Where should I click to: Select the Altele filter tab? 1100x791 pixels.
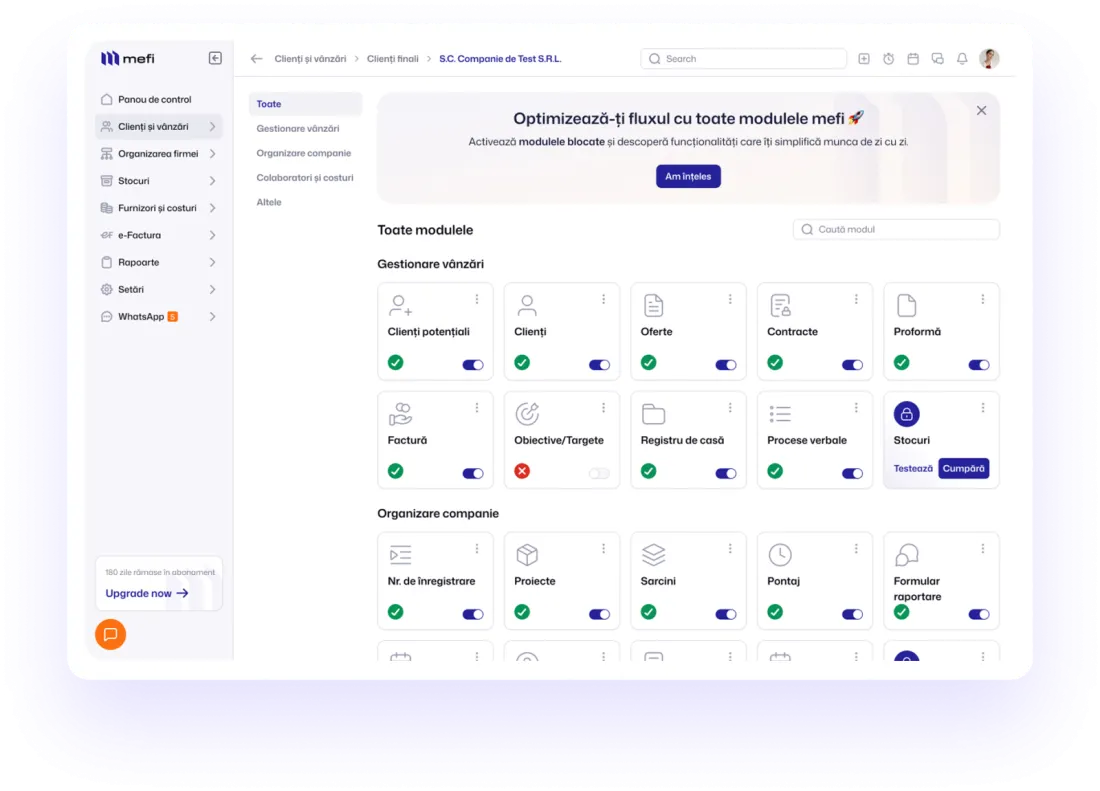269,202
